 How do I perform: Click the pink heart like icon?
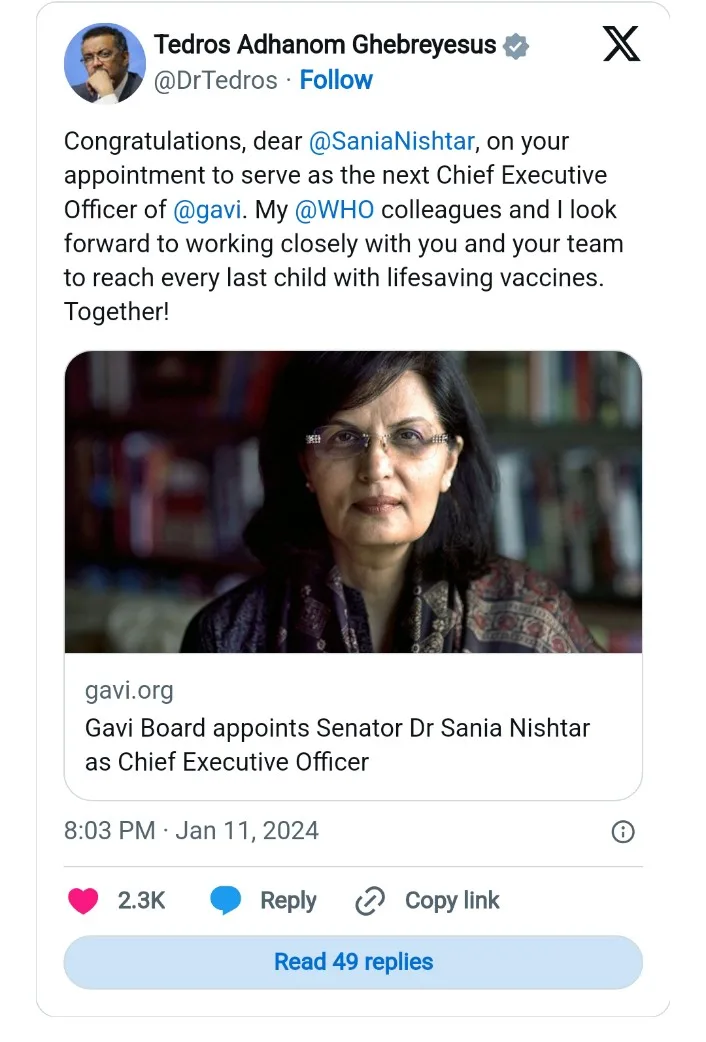click(x=83, y=901)
